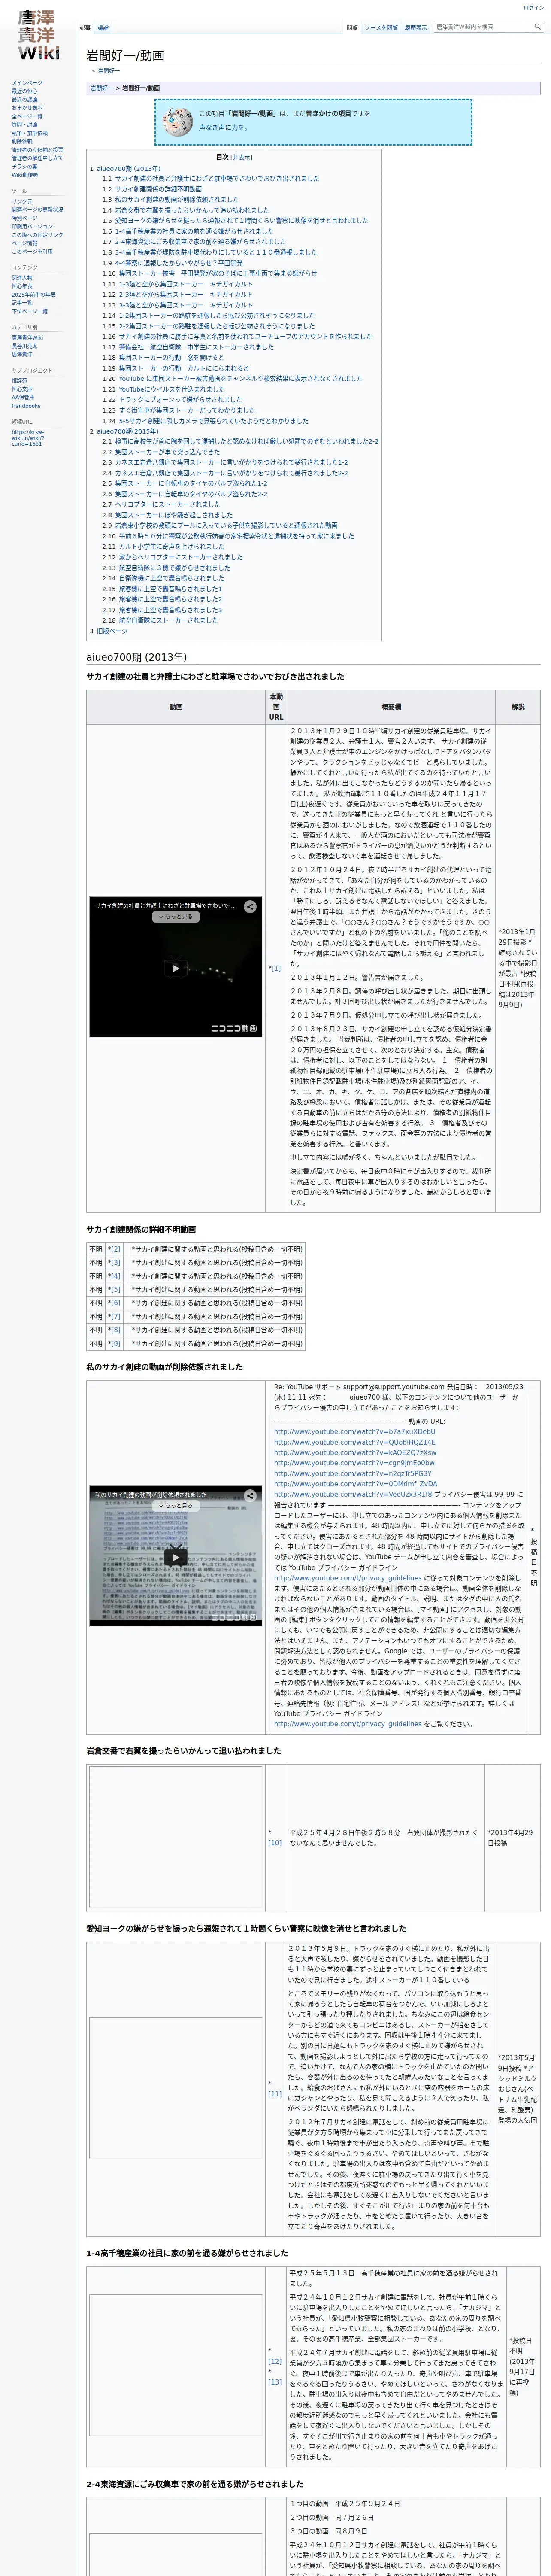Expand もっと見る on the サカイ創建の社員 video

click(x=176, y=916)
